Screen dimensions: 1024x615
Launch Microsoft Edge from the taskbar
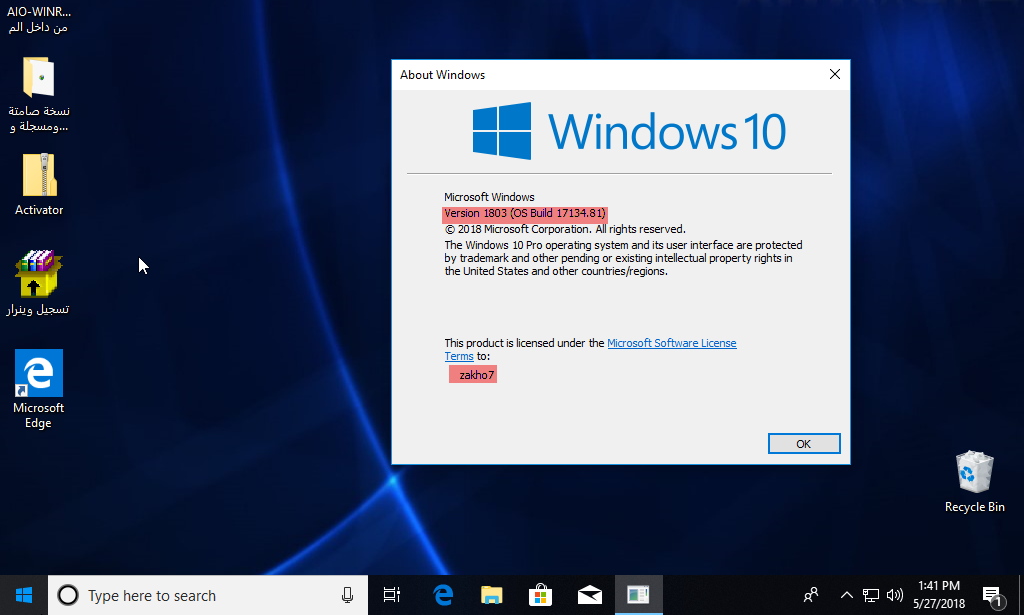(443, 595)
